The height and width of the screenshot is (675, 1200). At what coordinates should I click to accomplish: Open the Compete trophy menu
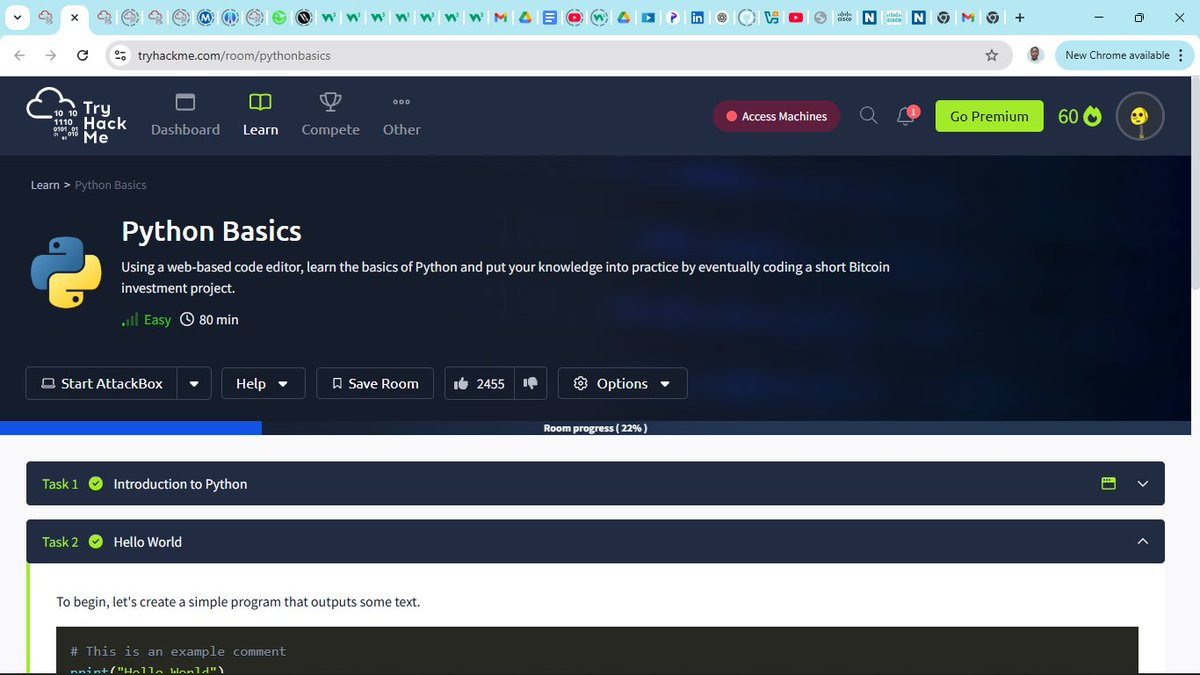click(330, 115)
